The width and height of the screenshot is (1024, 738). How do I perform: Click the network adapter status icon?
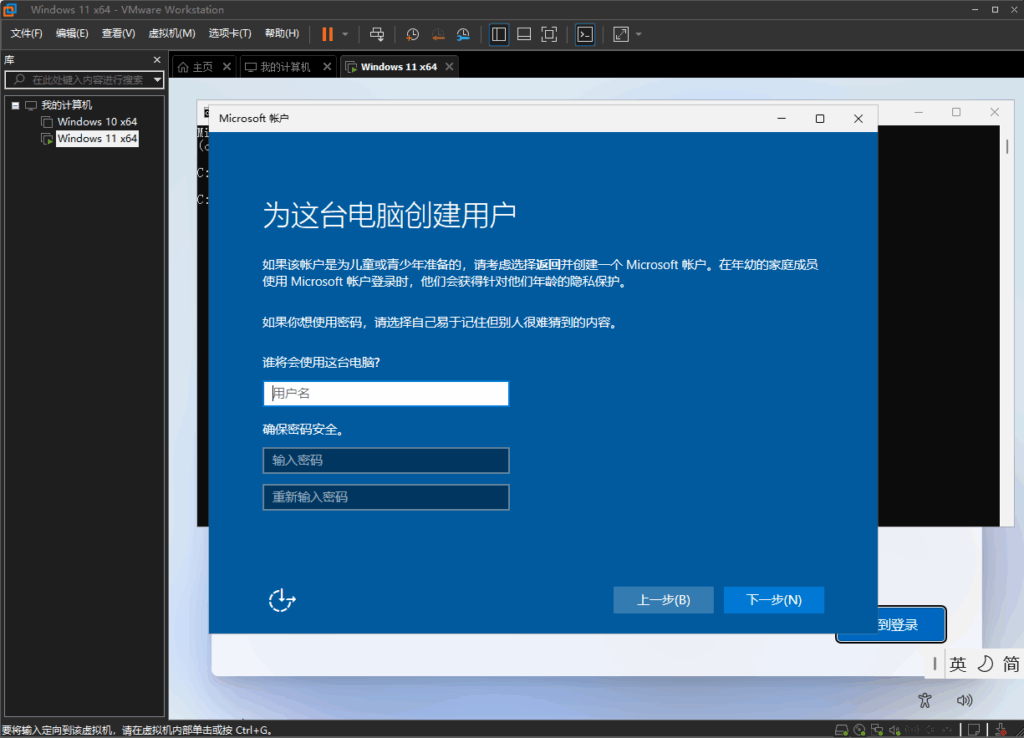click(x=877, y=730)
